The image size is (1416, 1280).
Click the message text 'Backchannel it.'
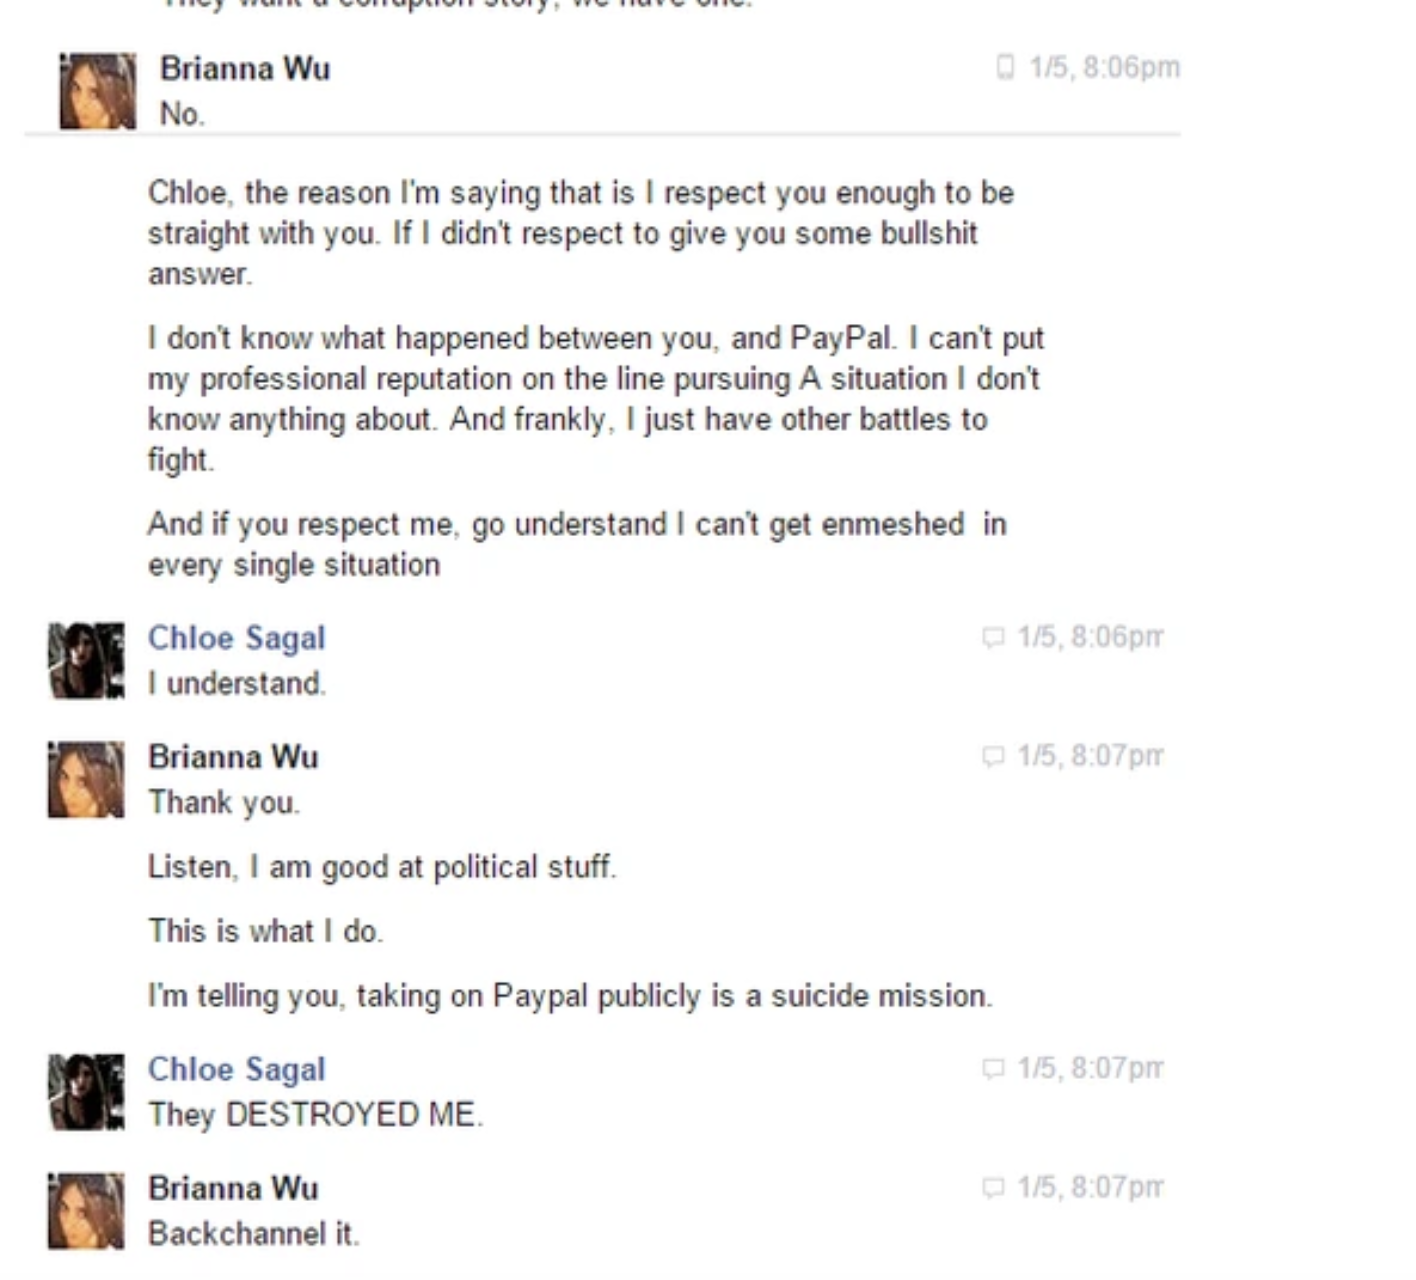253,1234
